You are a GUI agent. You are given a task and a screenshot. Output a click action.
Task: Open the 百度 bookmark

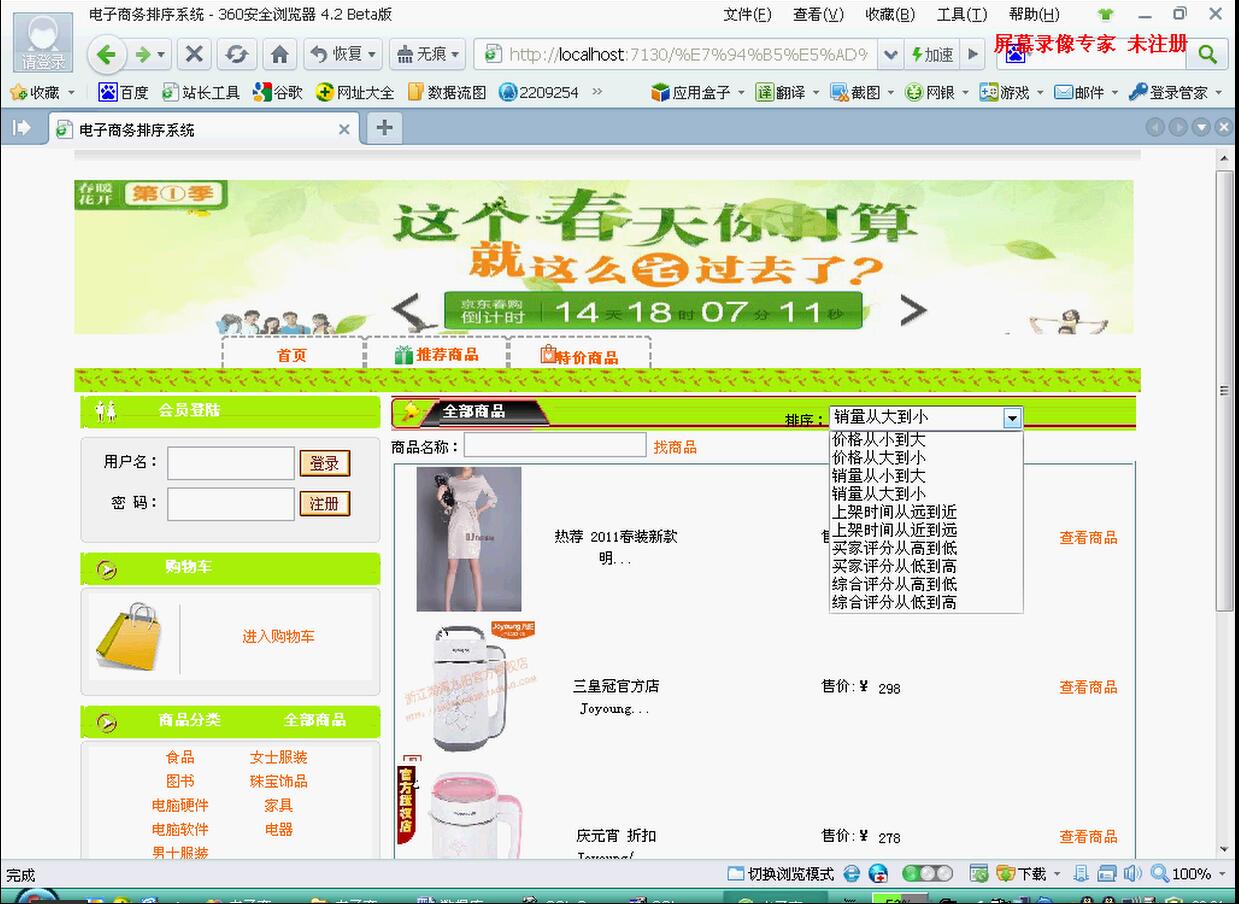[x=124, y=92]
